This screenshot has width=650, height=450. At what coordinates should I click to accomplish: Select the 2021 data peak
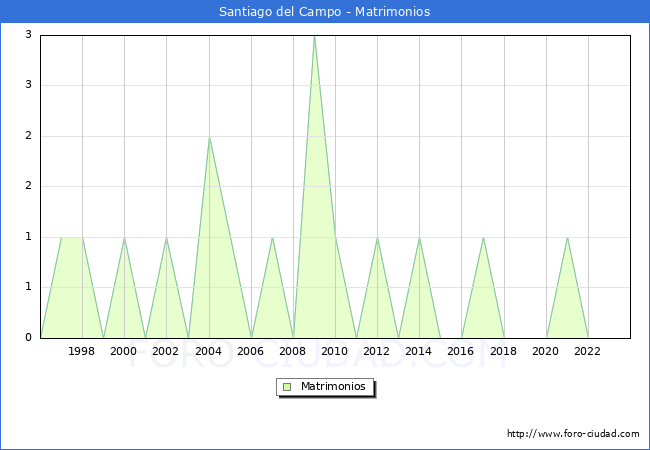(x=567, y=238)
